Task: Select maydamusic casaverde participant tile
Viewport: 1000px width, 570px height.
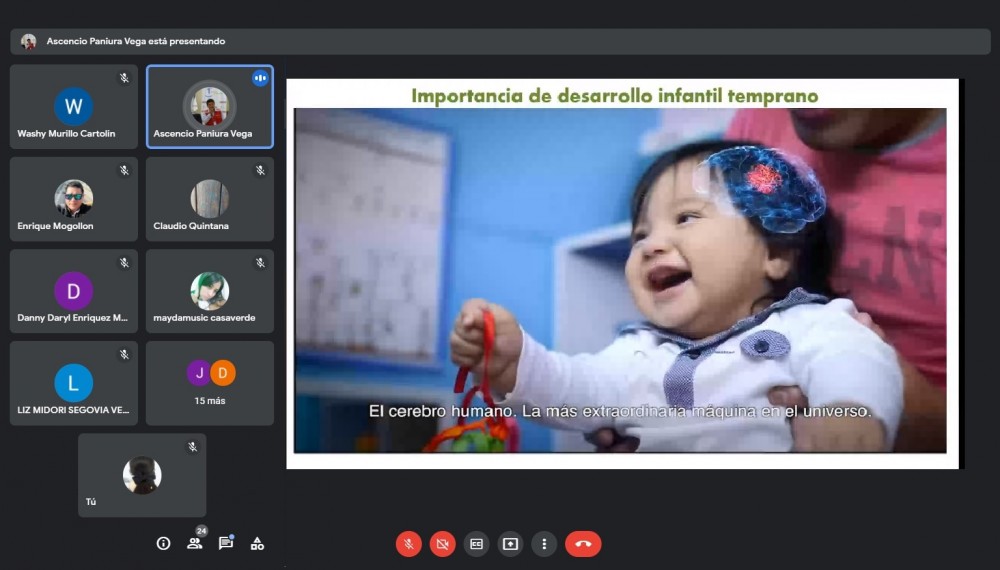Action: pos(210,291)
